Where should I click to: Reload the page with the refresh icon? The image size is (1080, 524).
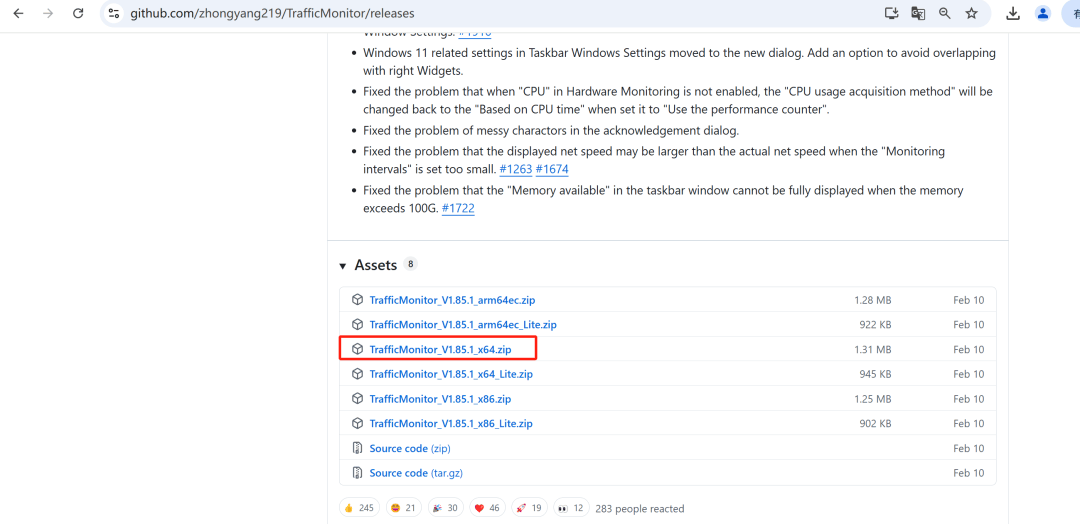78,14
